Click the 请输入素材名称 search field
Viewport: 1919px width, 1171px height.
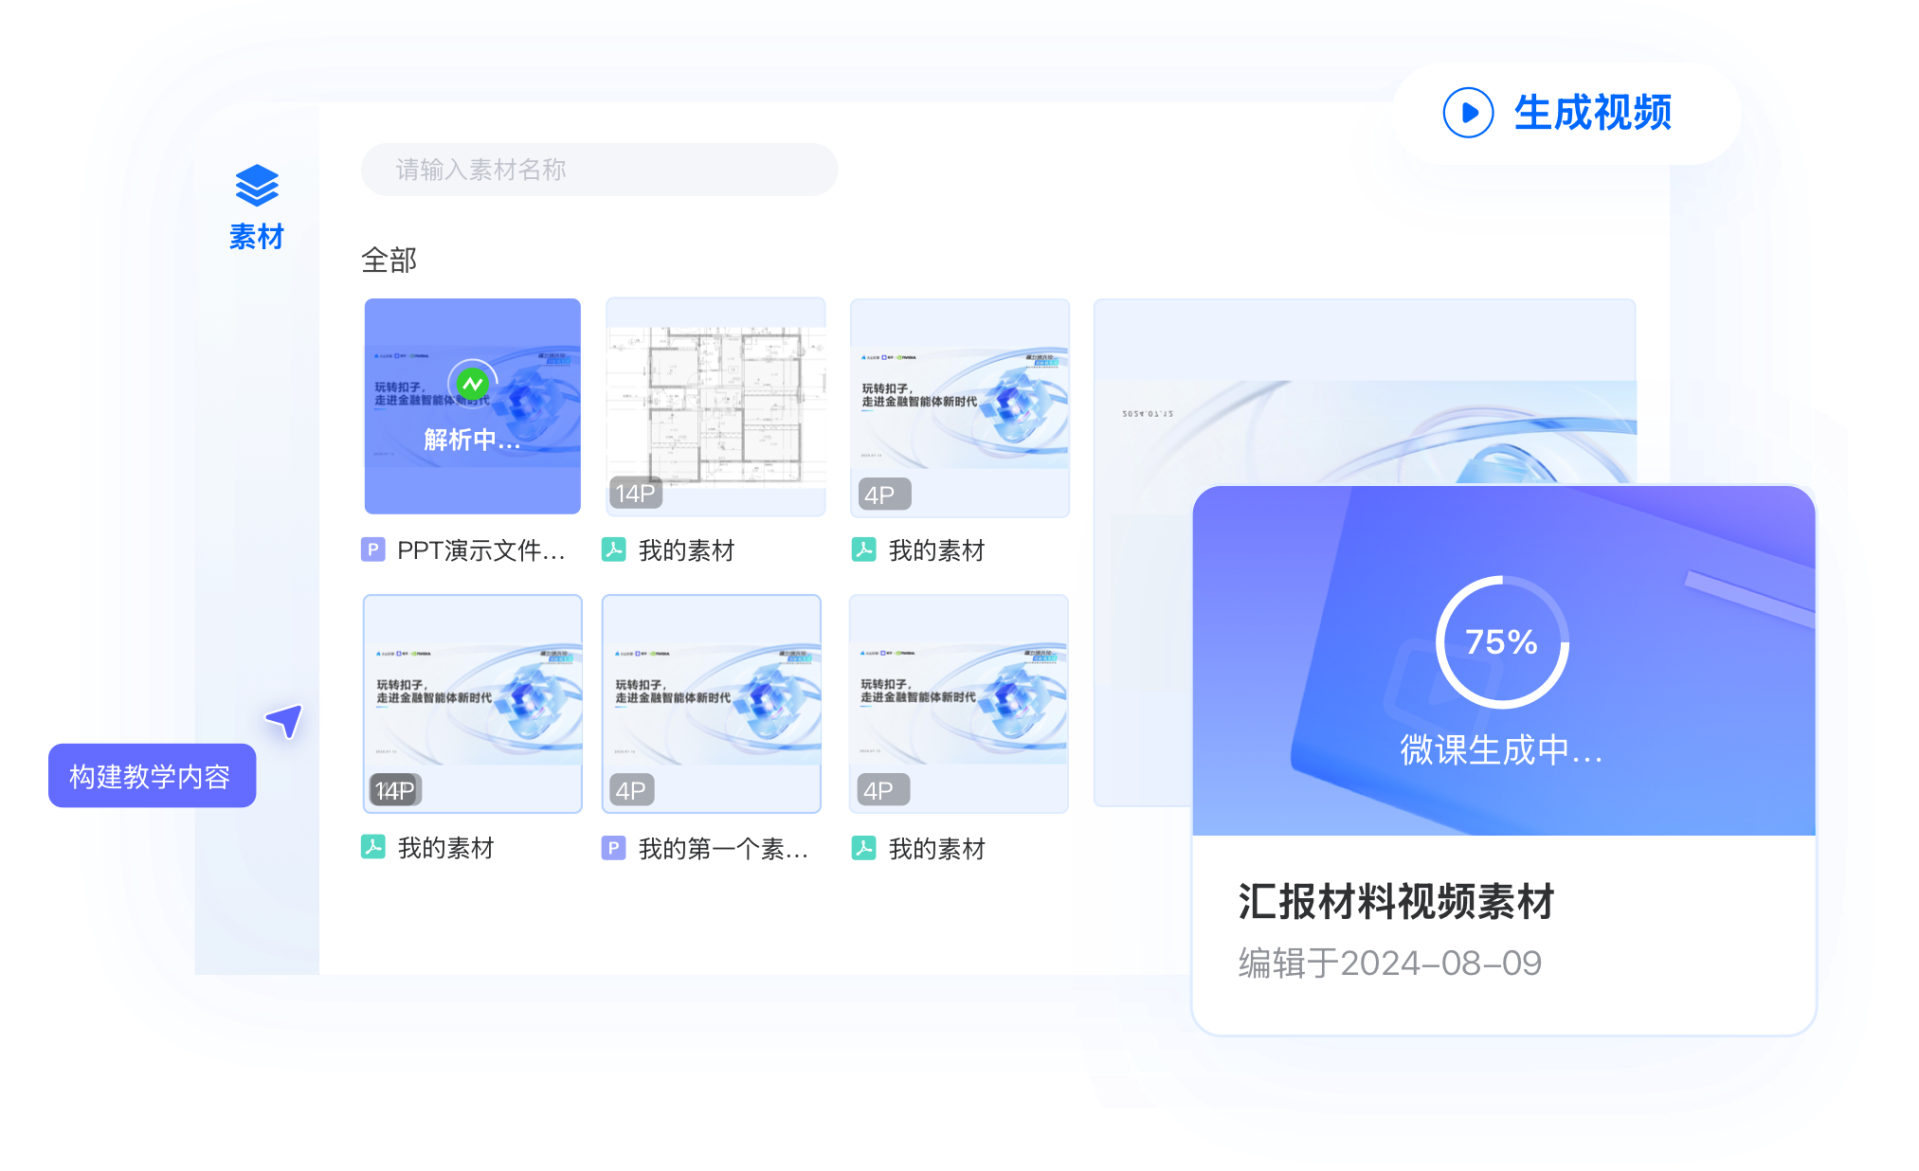598,169
